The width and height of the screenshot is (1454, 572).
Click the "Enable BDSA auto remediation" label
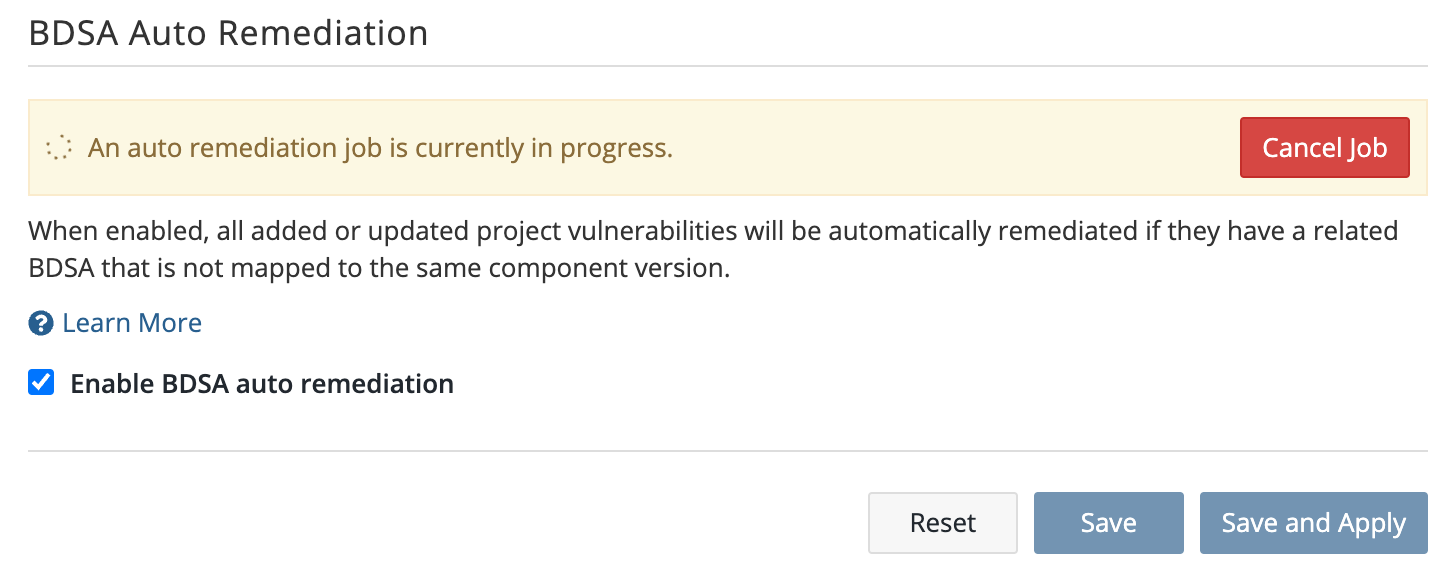click(x=262, y=384)
